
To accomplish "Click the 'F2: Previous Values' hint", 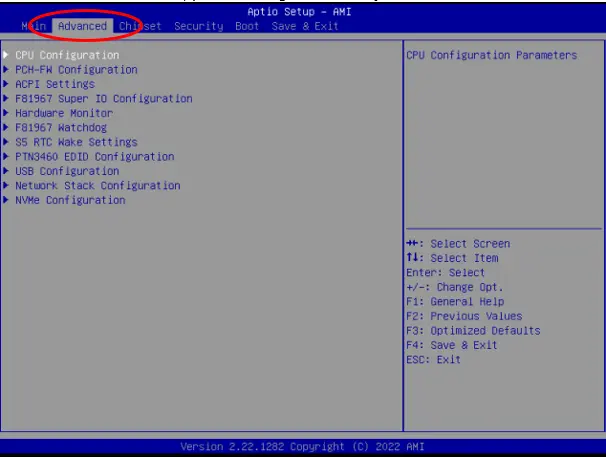I will click(464, 316).
